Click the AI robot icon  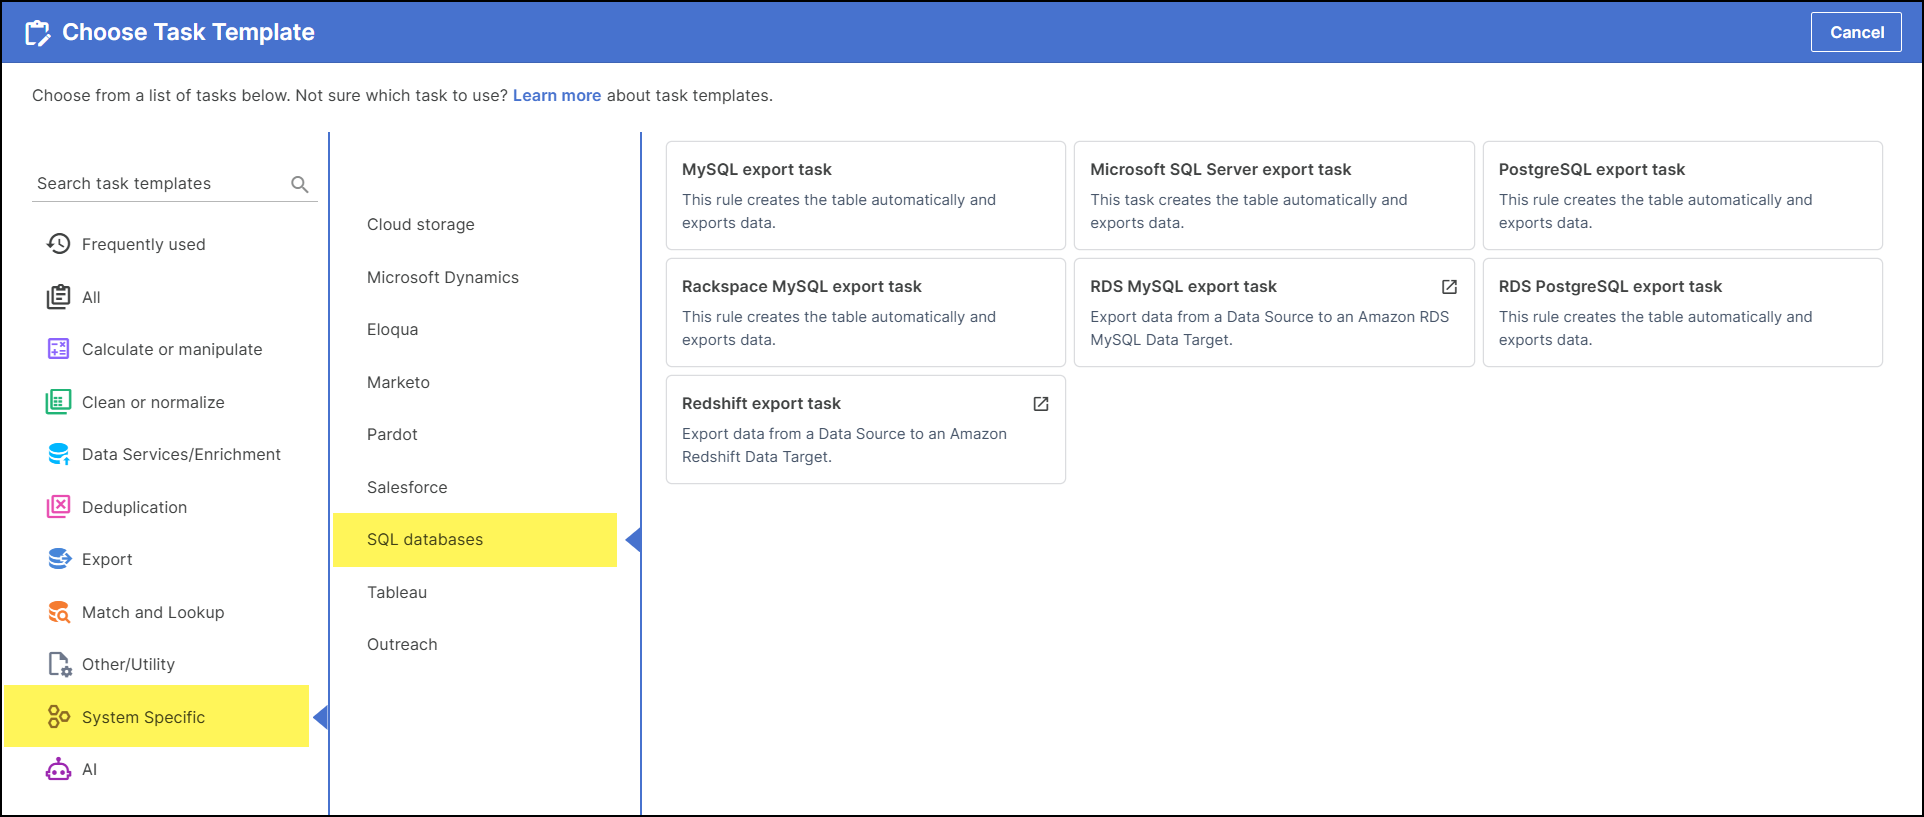59,769
